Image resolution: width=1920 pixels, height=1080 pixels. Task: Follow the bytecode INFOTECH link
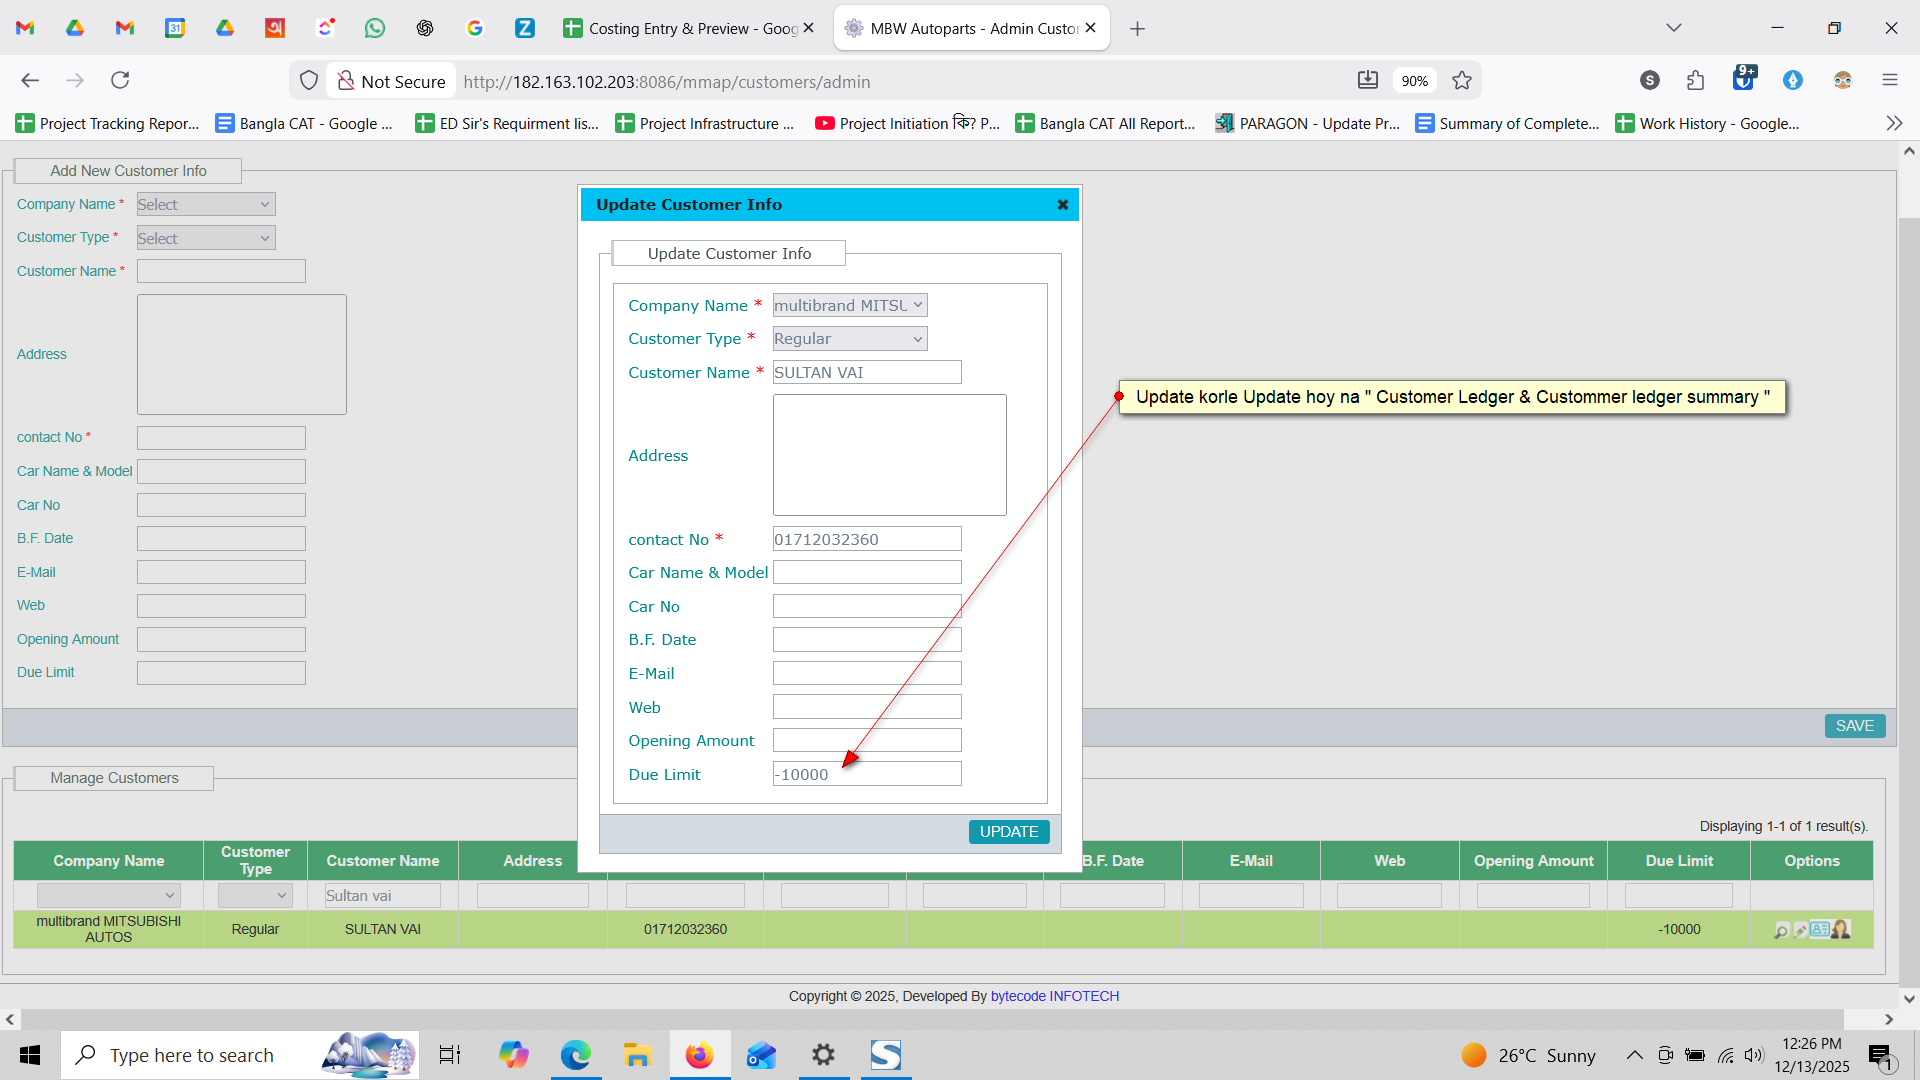pyautogui.click(x=1054, y=996)
